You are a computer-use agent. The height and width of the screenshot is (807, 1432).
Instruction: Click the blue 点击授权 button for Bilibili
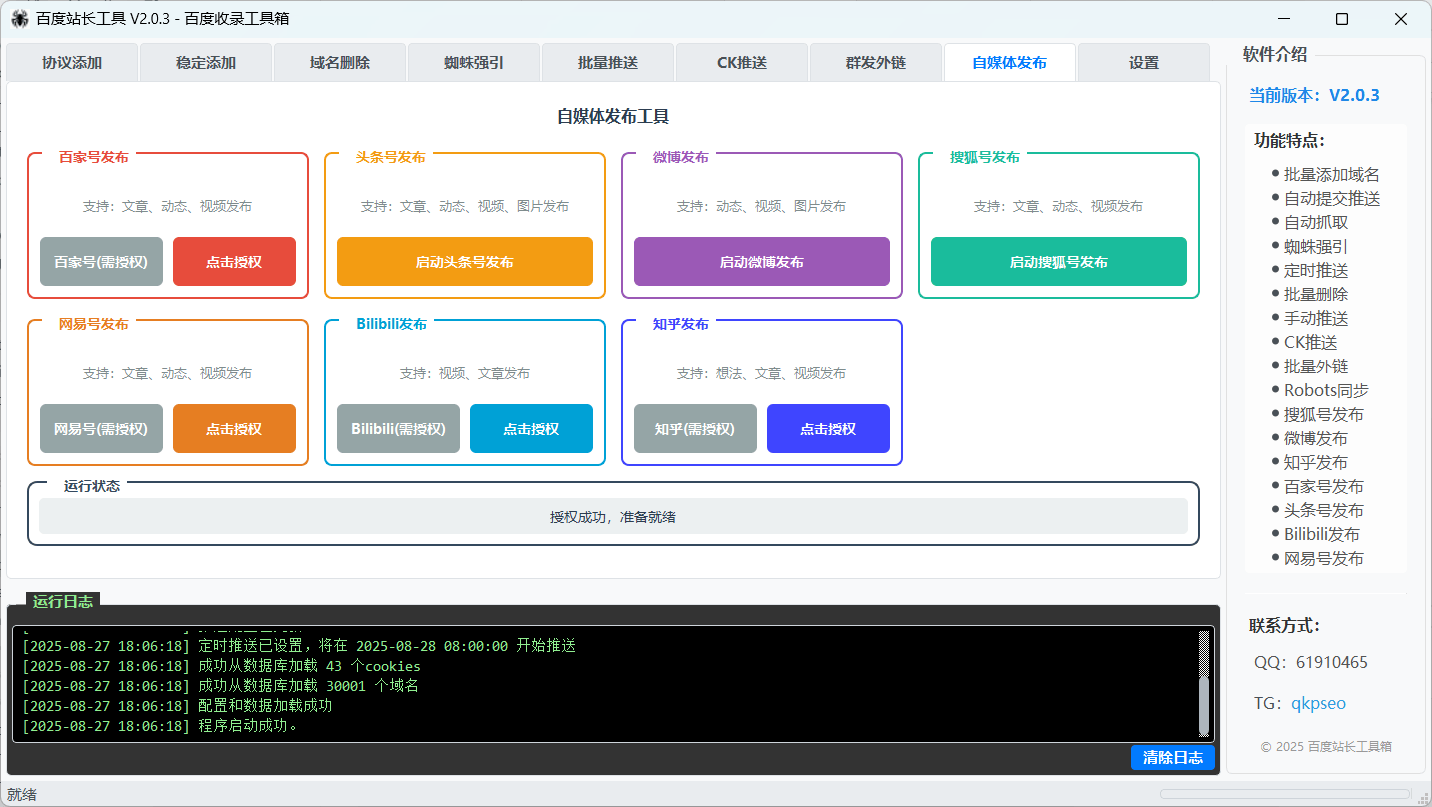tap(531, 429)
